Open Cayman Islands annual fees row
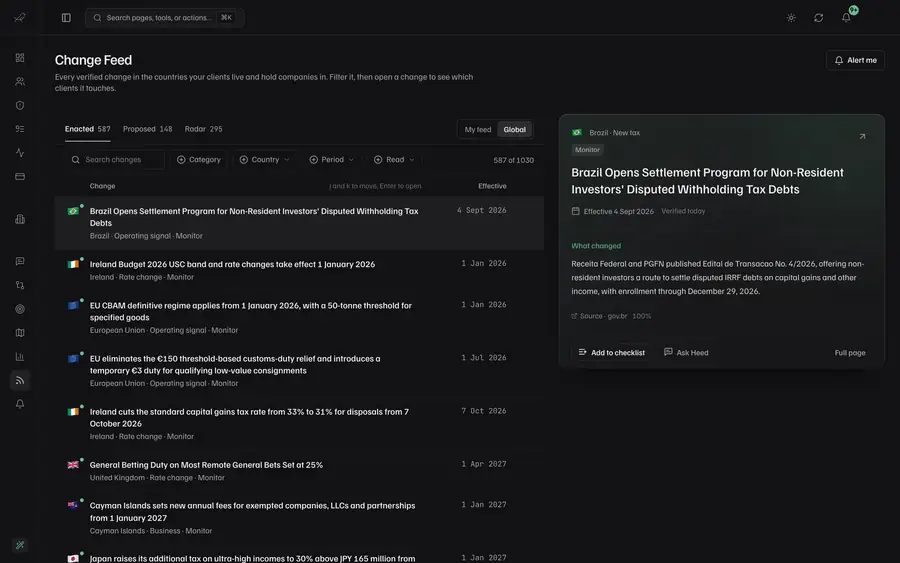The width and height of the screenshot is (900, 563). 299,518
